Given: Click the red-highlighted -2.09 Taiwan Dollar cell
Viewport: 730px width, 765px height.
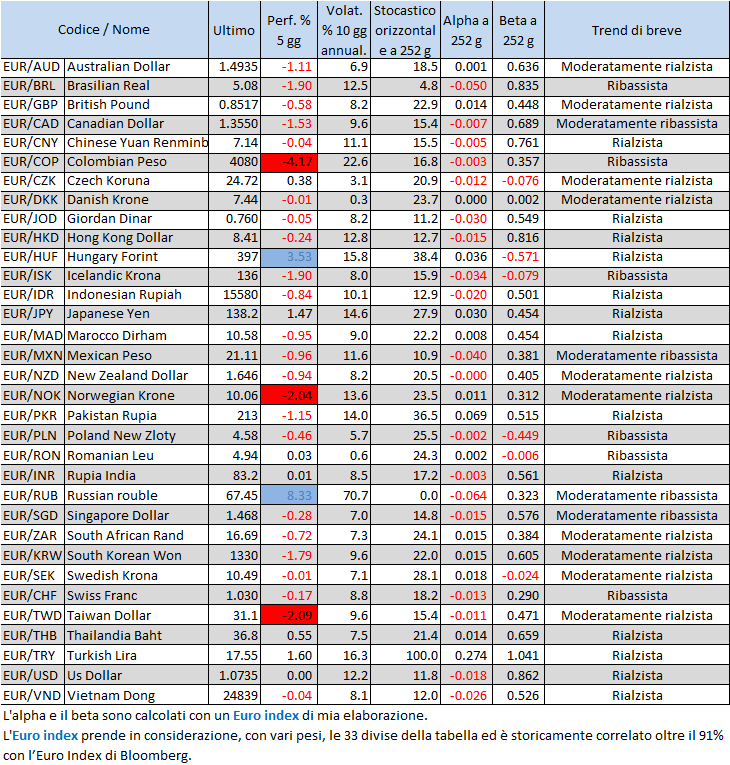Looking at the screenshot, I should tap(289, 616).
